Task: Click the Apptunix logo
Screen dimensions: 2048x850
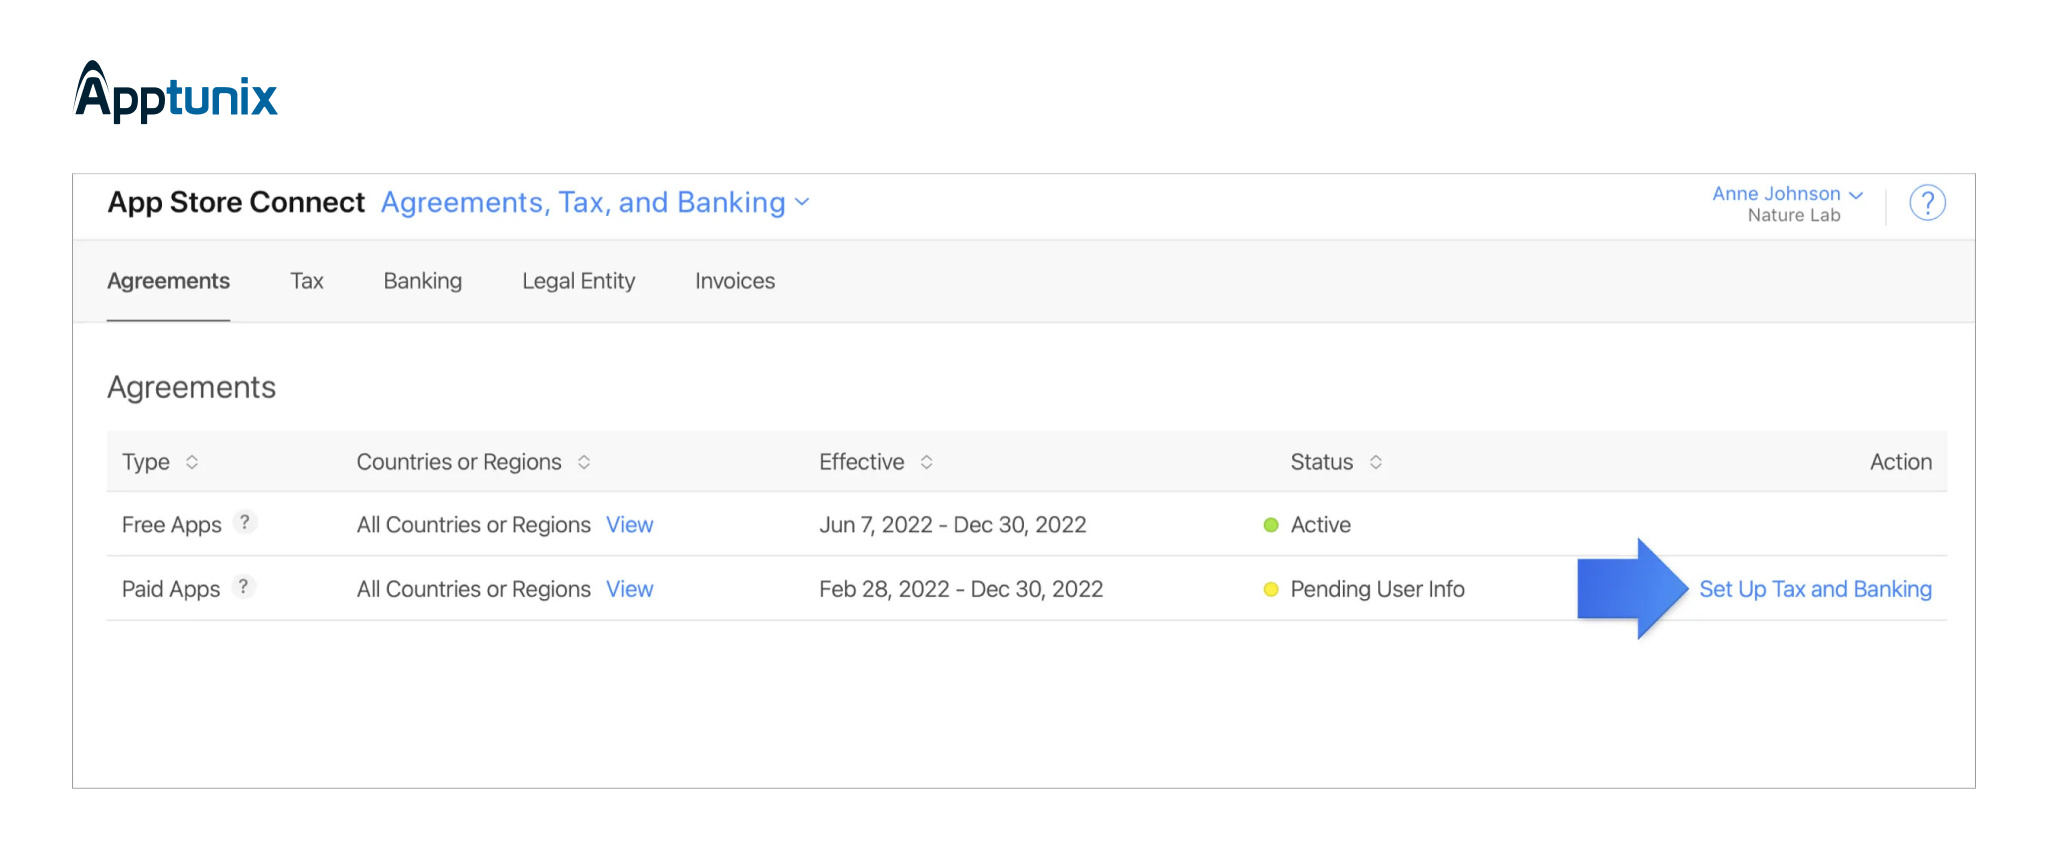Action: tap(176, 92)
